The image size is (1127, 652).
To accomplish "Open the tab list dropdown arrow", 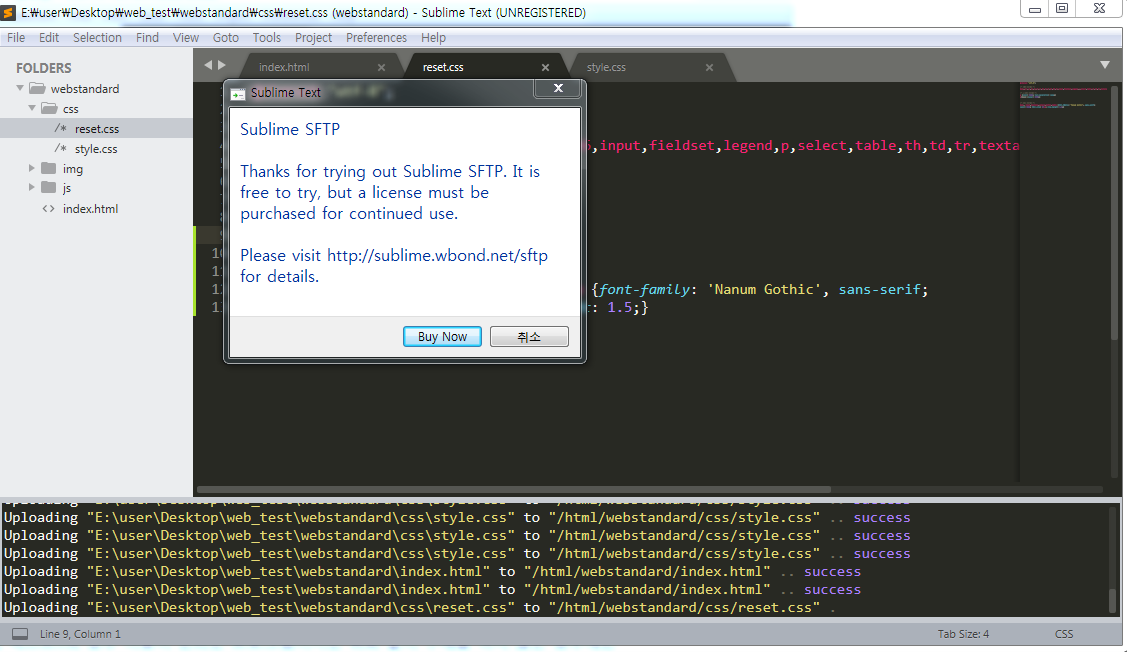I will click(1105, 65).
